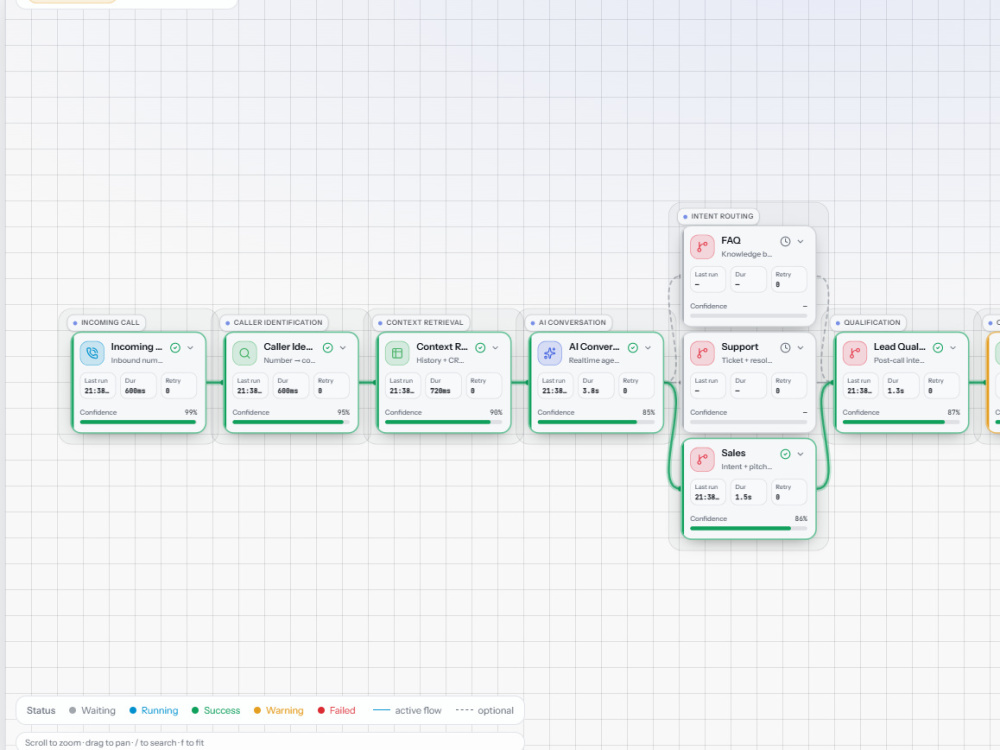
Task: Click the Support branch icon
Action: coord(702,353)
